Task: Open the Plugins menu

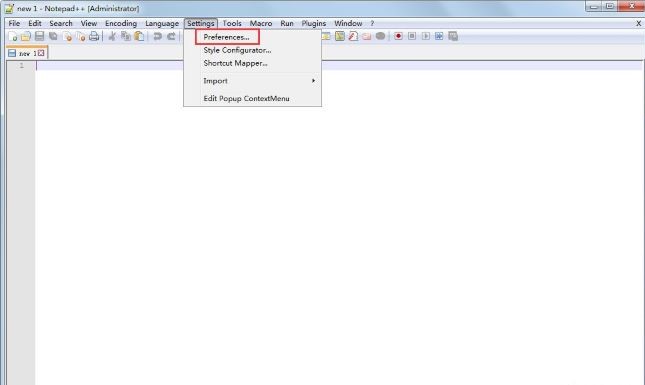Action: (314, 23)
